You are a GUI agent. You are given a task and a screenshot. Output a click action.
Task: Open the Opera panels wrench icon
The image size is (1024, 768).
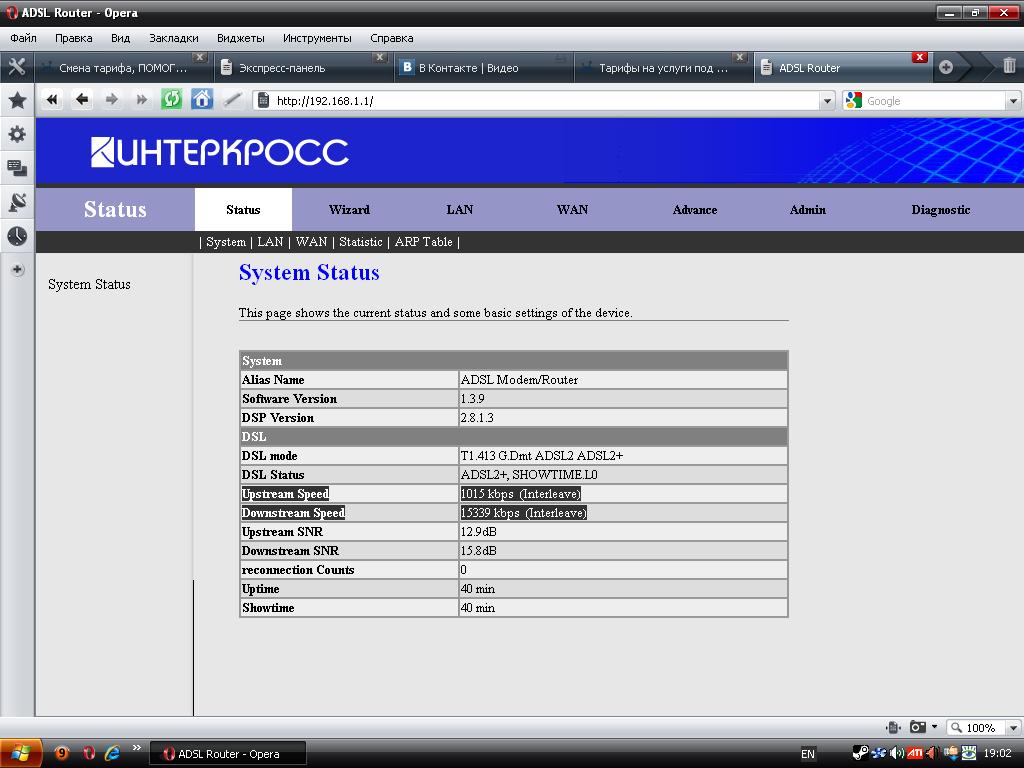(x=17, y=67)
